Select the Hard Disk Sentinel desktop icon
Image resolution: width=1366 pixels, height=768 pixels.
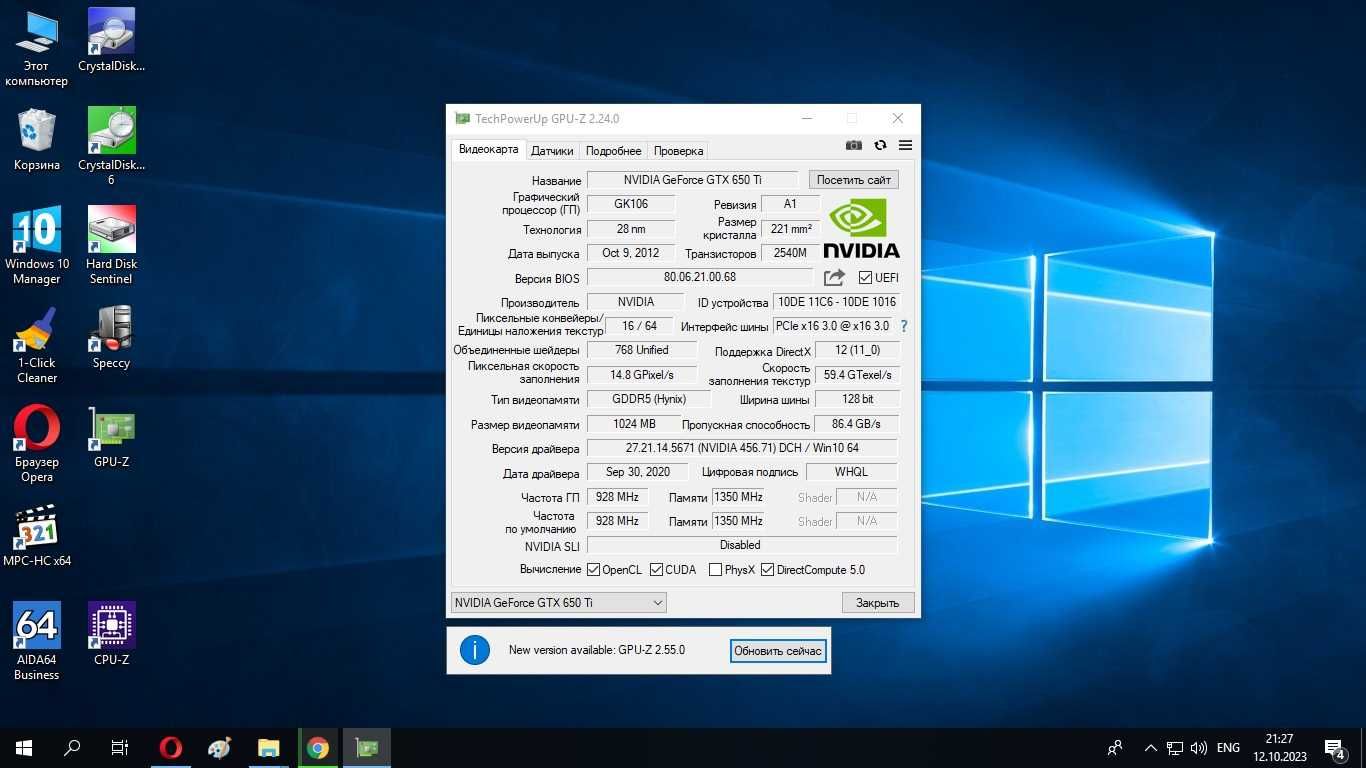pos(111,245)
